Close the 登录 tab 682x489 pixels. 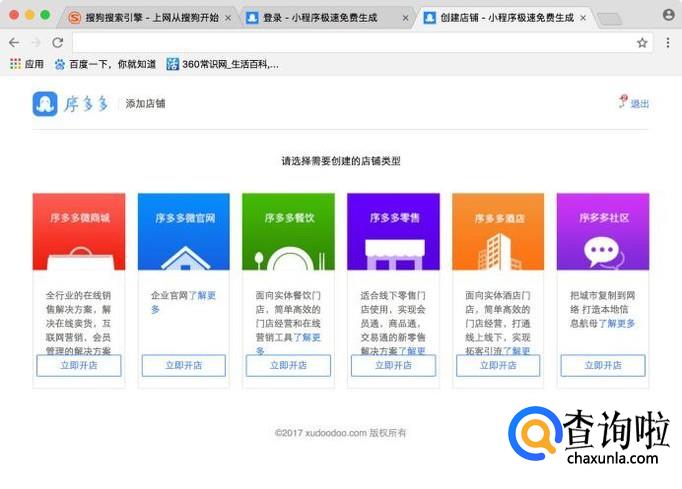click(405, 18)
